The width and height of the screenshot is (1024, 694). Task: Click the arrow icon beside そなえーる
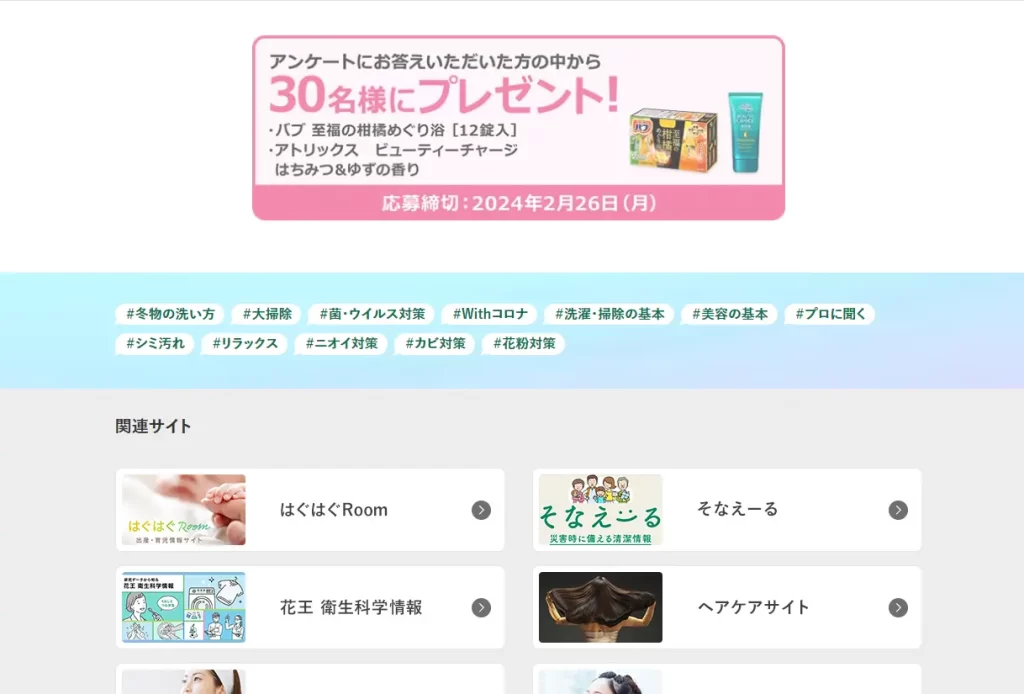click(898, 510)
